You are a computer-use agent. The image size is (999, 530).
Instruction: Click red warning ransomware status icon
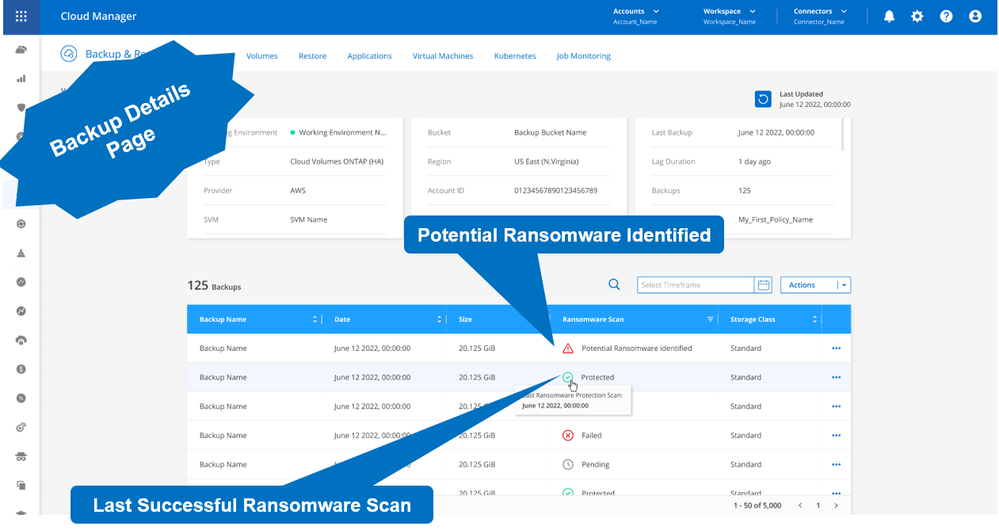pyautogui.click(x=568, y=348)
